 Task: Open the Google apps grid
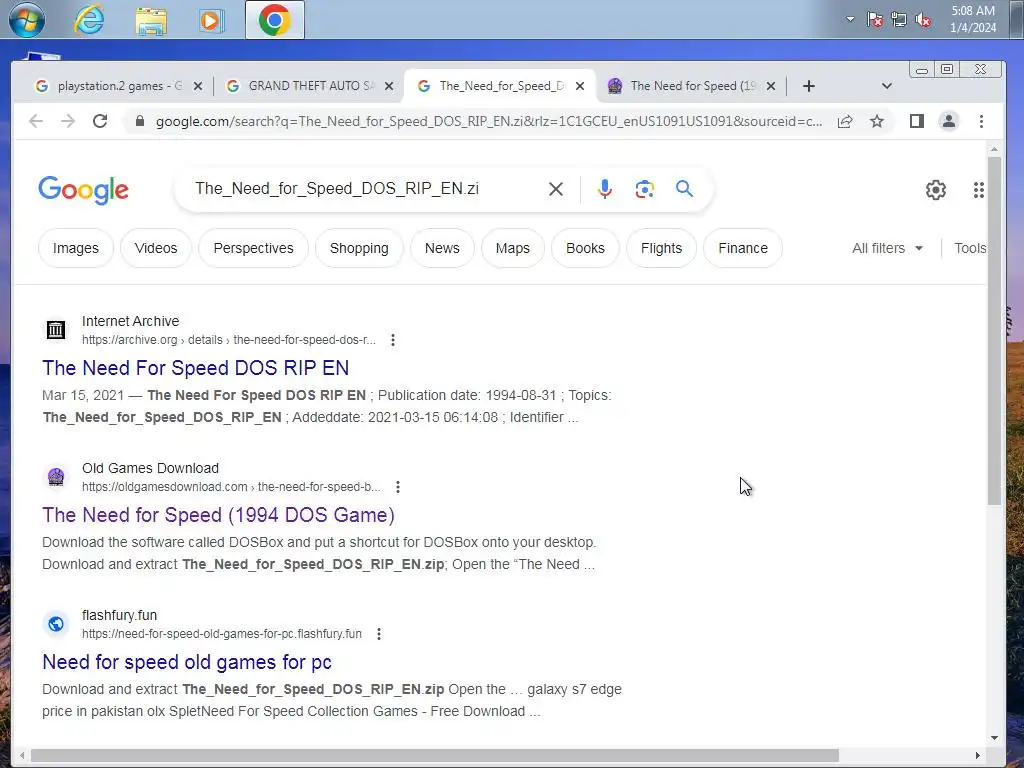coord(978,190)
